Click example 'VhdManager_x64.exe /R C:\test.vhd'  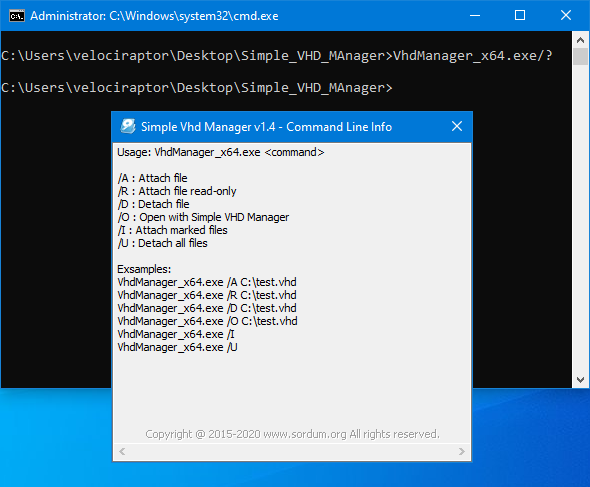pos(207,295)
